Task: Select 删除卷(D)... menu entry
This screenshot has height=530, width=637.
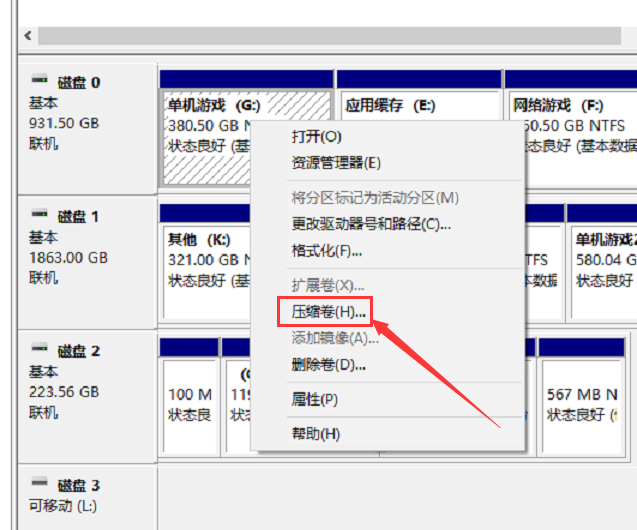Action: click(x=328, y=365)
